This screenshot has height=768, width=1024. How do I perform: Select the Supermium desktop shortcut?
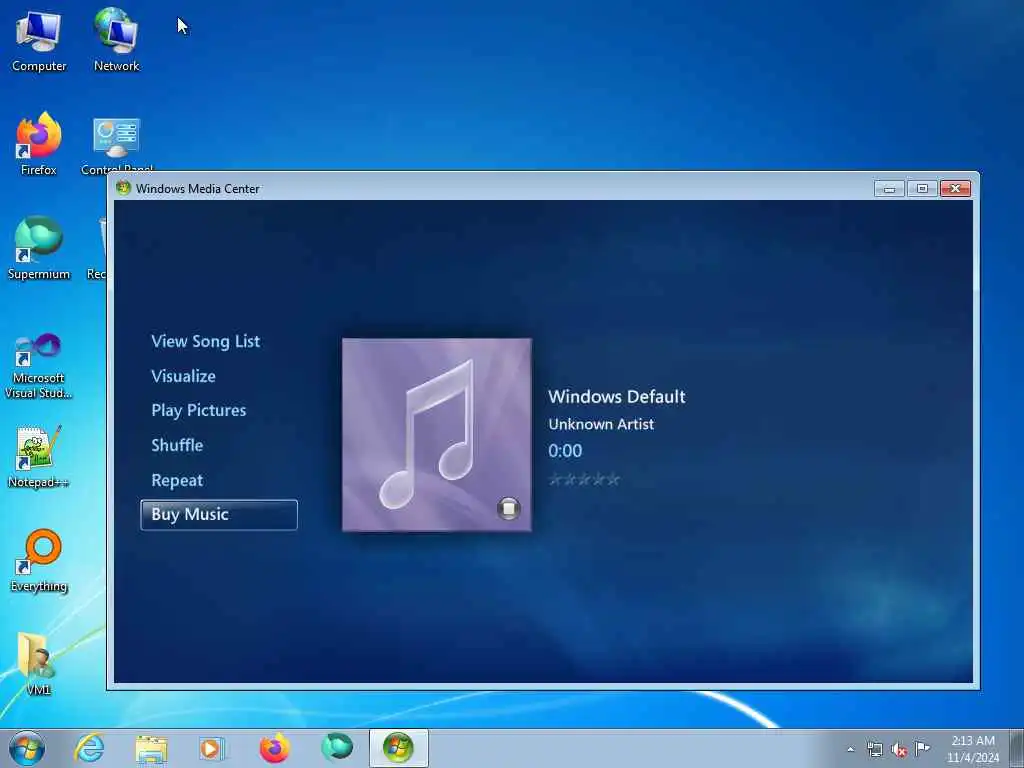pyautogui.click(x=39, y=248)
